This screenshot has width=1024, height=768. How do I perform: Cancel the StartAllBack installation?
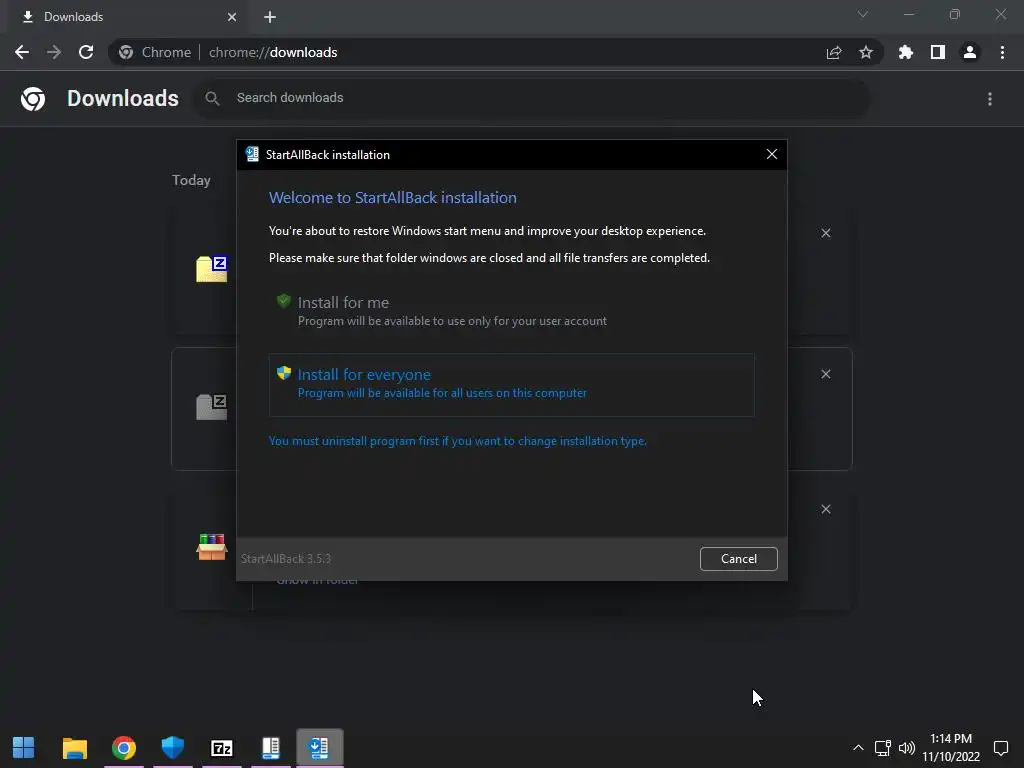739,558
